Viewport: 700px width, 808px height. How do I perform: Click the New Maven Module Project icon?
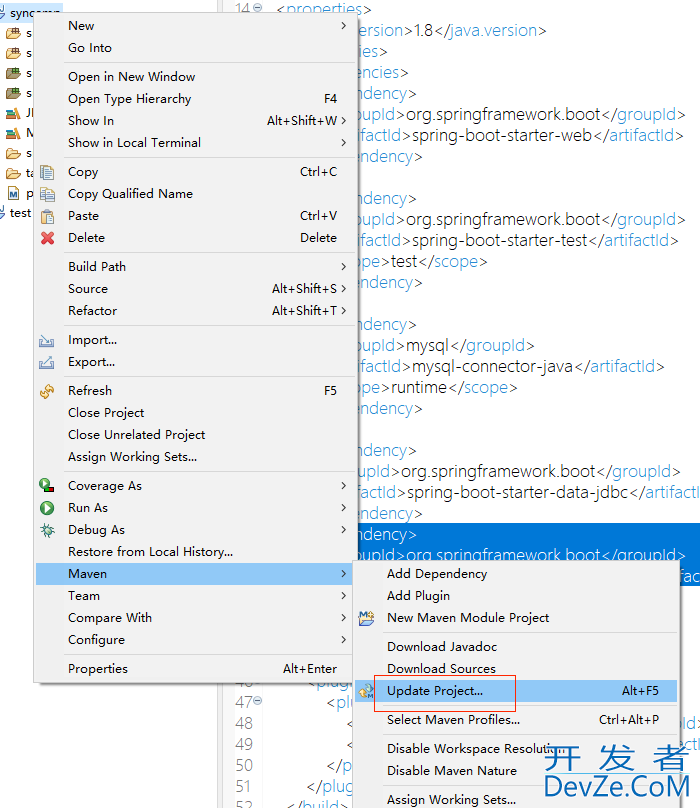click(366, 618)
